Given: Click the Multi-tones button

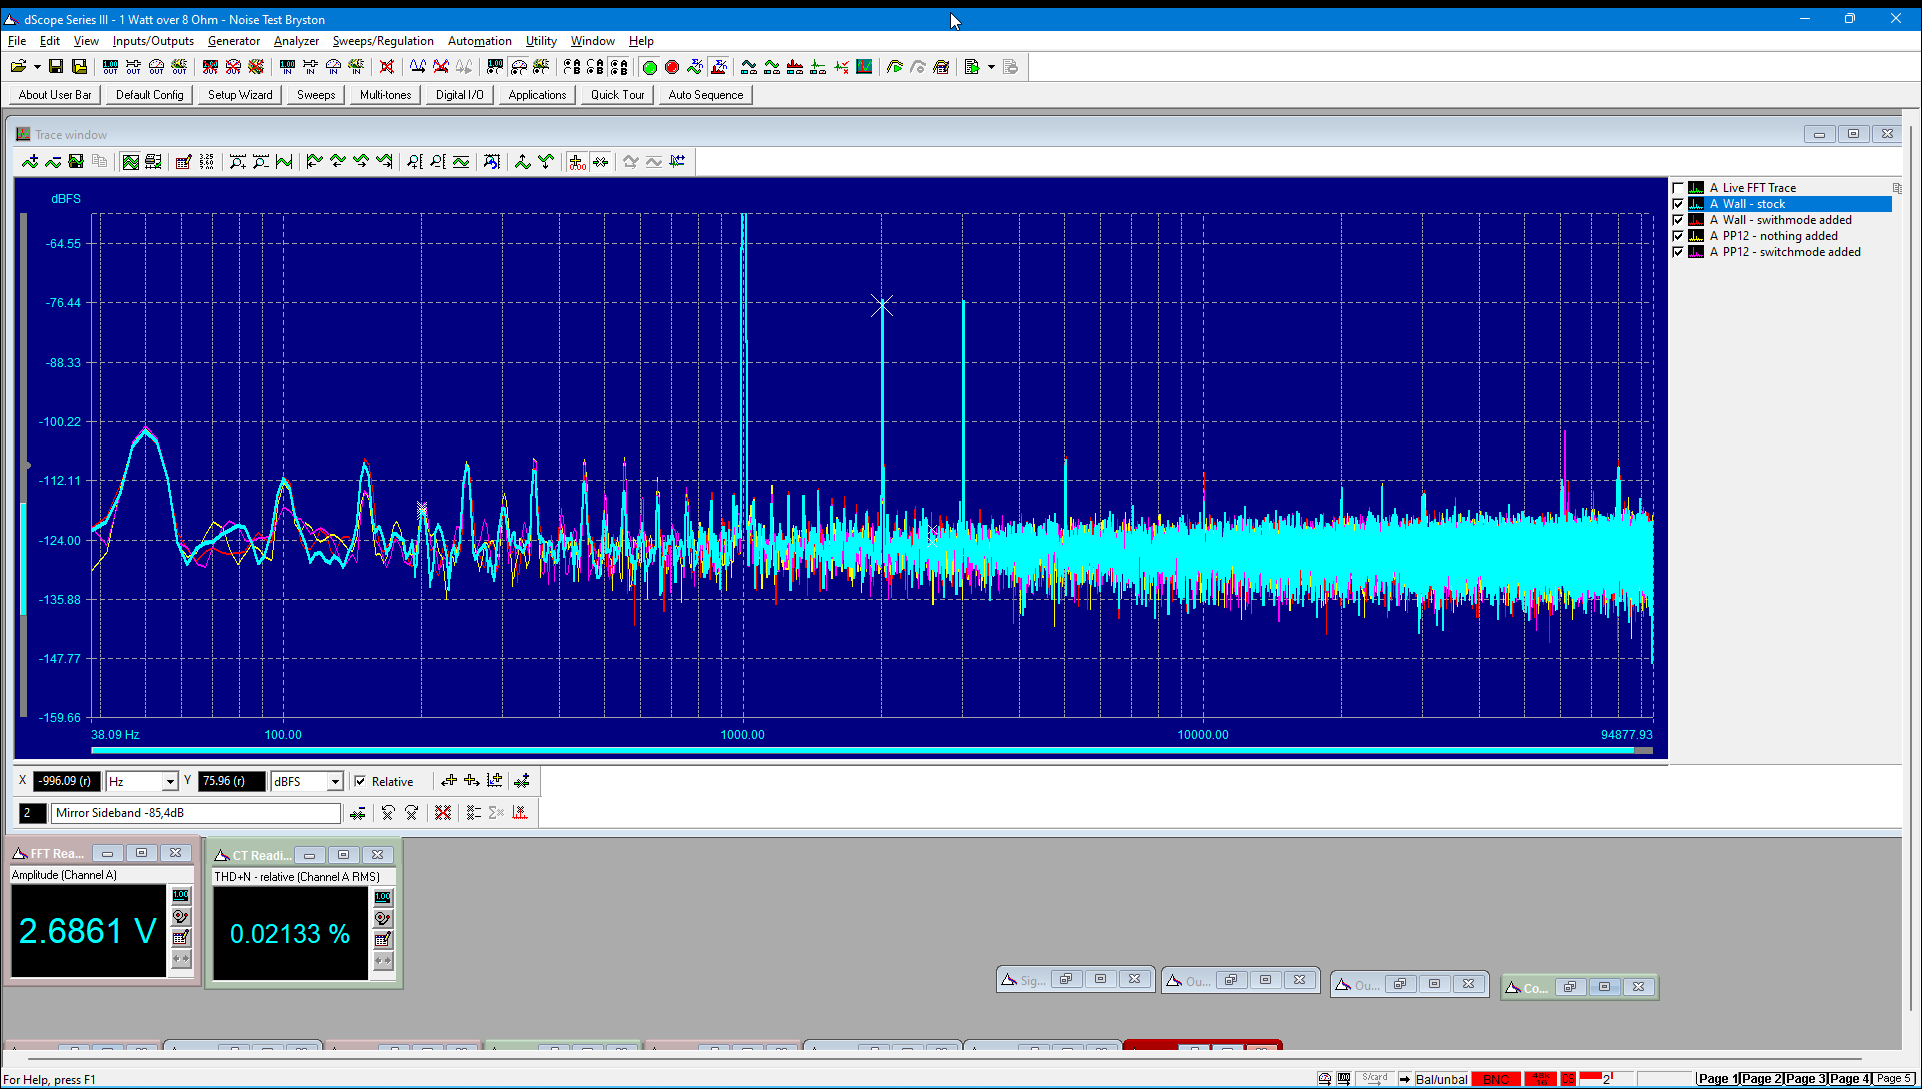Looking at the screenshot, I should 386,95.
